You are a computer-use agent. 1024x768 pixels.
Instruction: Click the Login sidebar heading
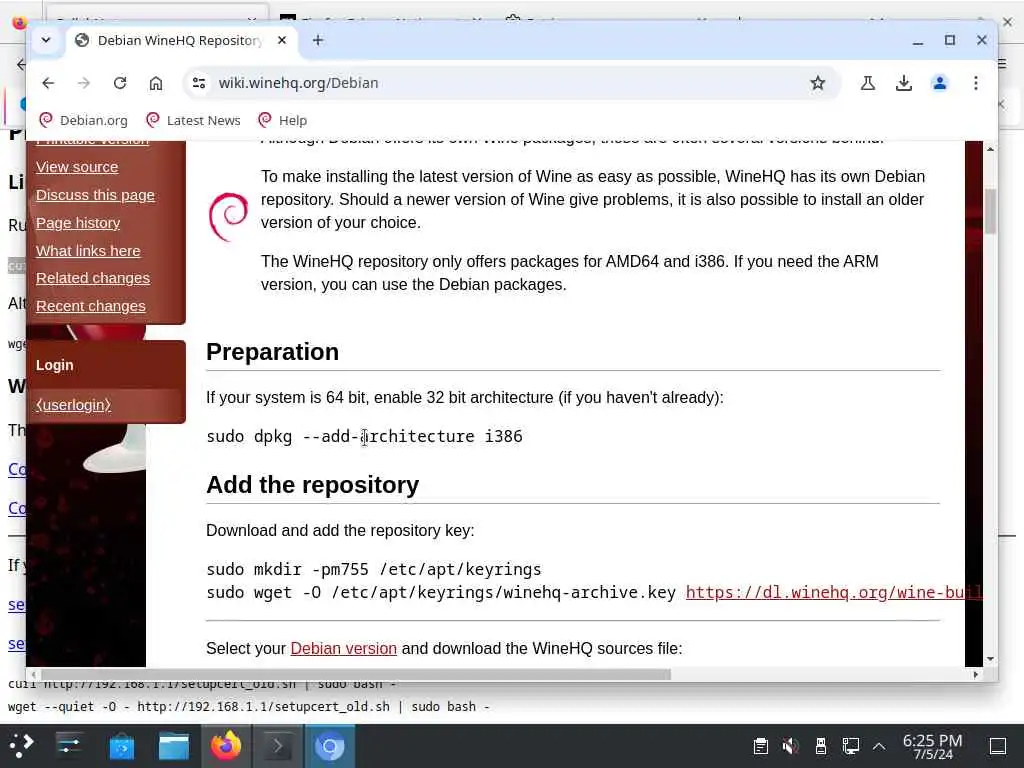55,365
